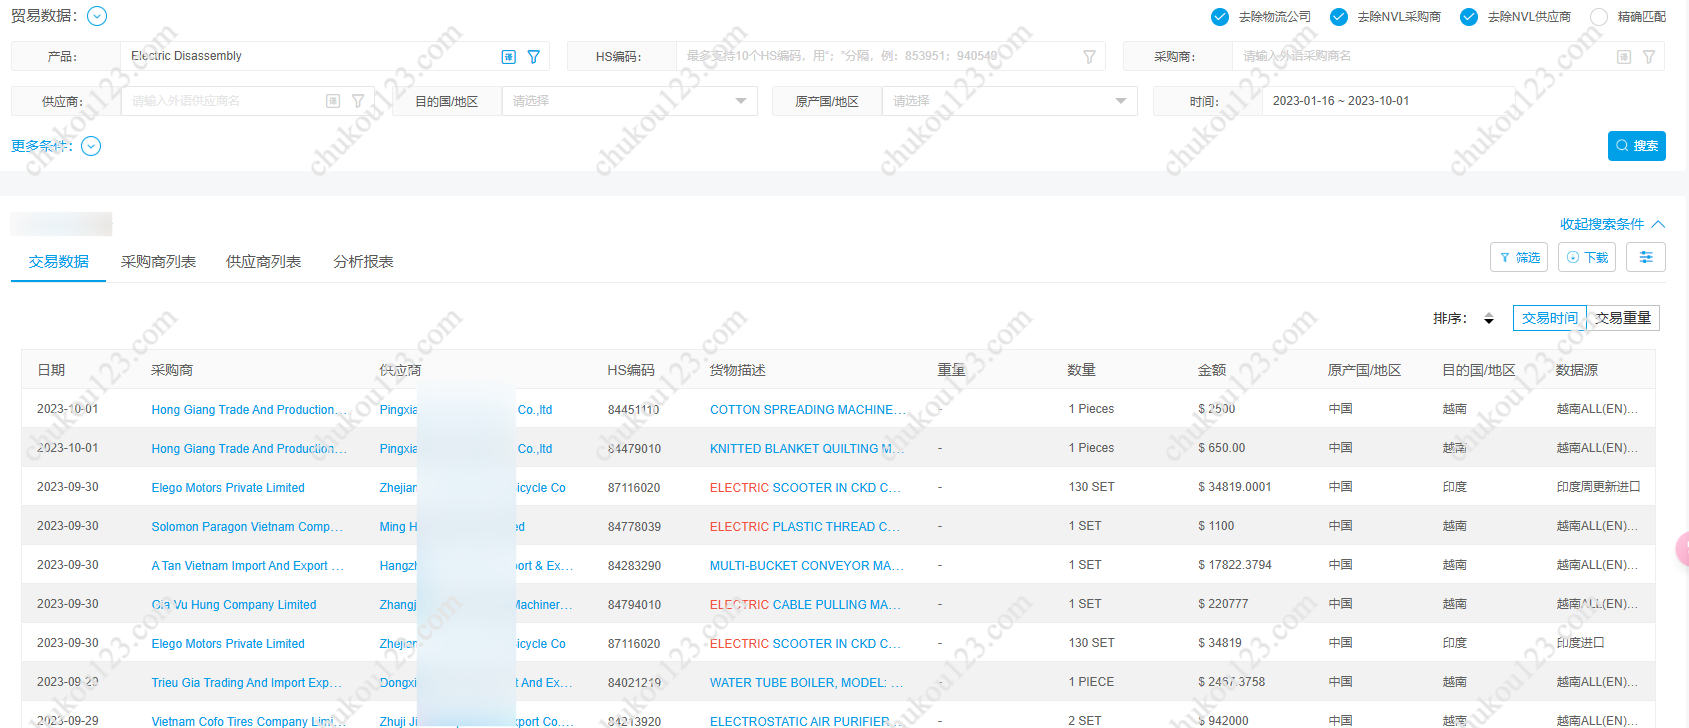The width and height of the screenshot is (1689, 728).
Task: Open MULTI-BUCKET CONVEYOR MA description
Action: pyautogui.click(x=807, y=566)
